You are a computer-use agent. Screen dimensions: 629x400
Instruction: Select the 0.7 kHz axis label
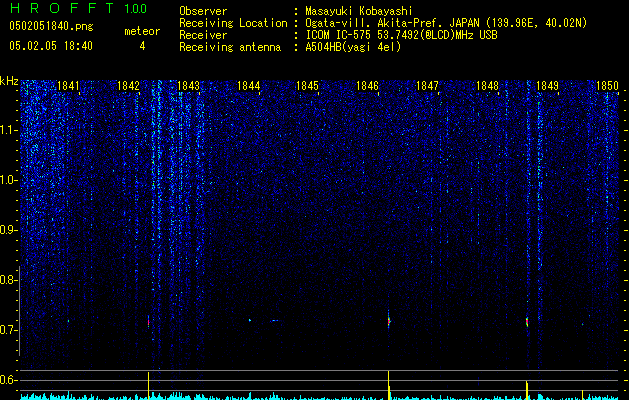pyautogui.click(x=7, y=330)
